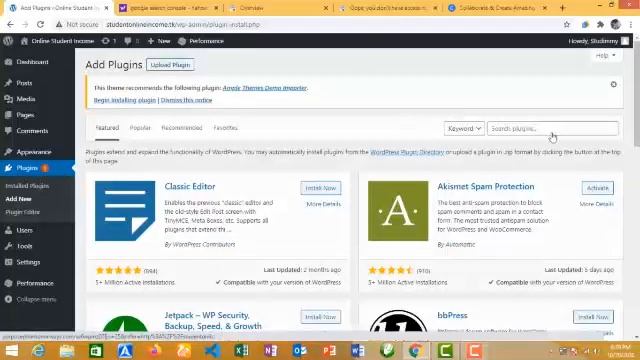Open Plugin Editor submenu link
The image size is (640, 360).
pyautogui.click(x=22, y=212)
